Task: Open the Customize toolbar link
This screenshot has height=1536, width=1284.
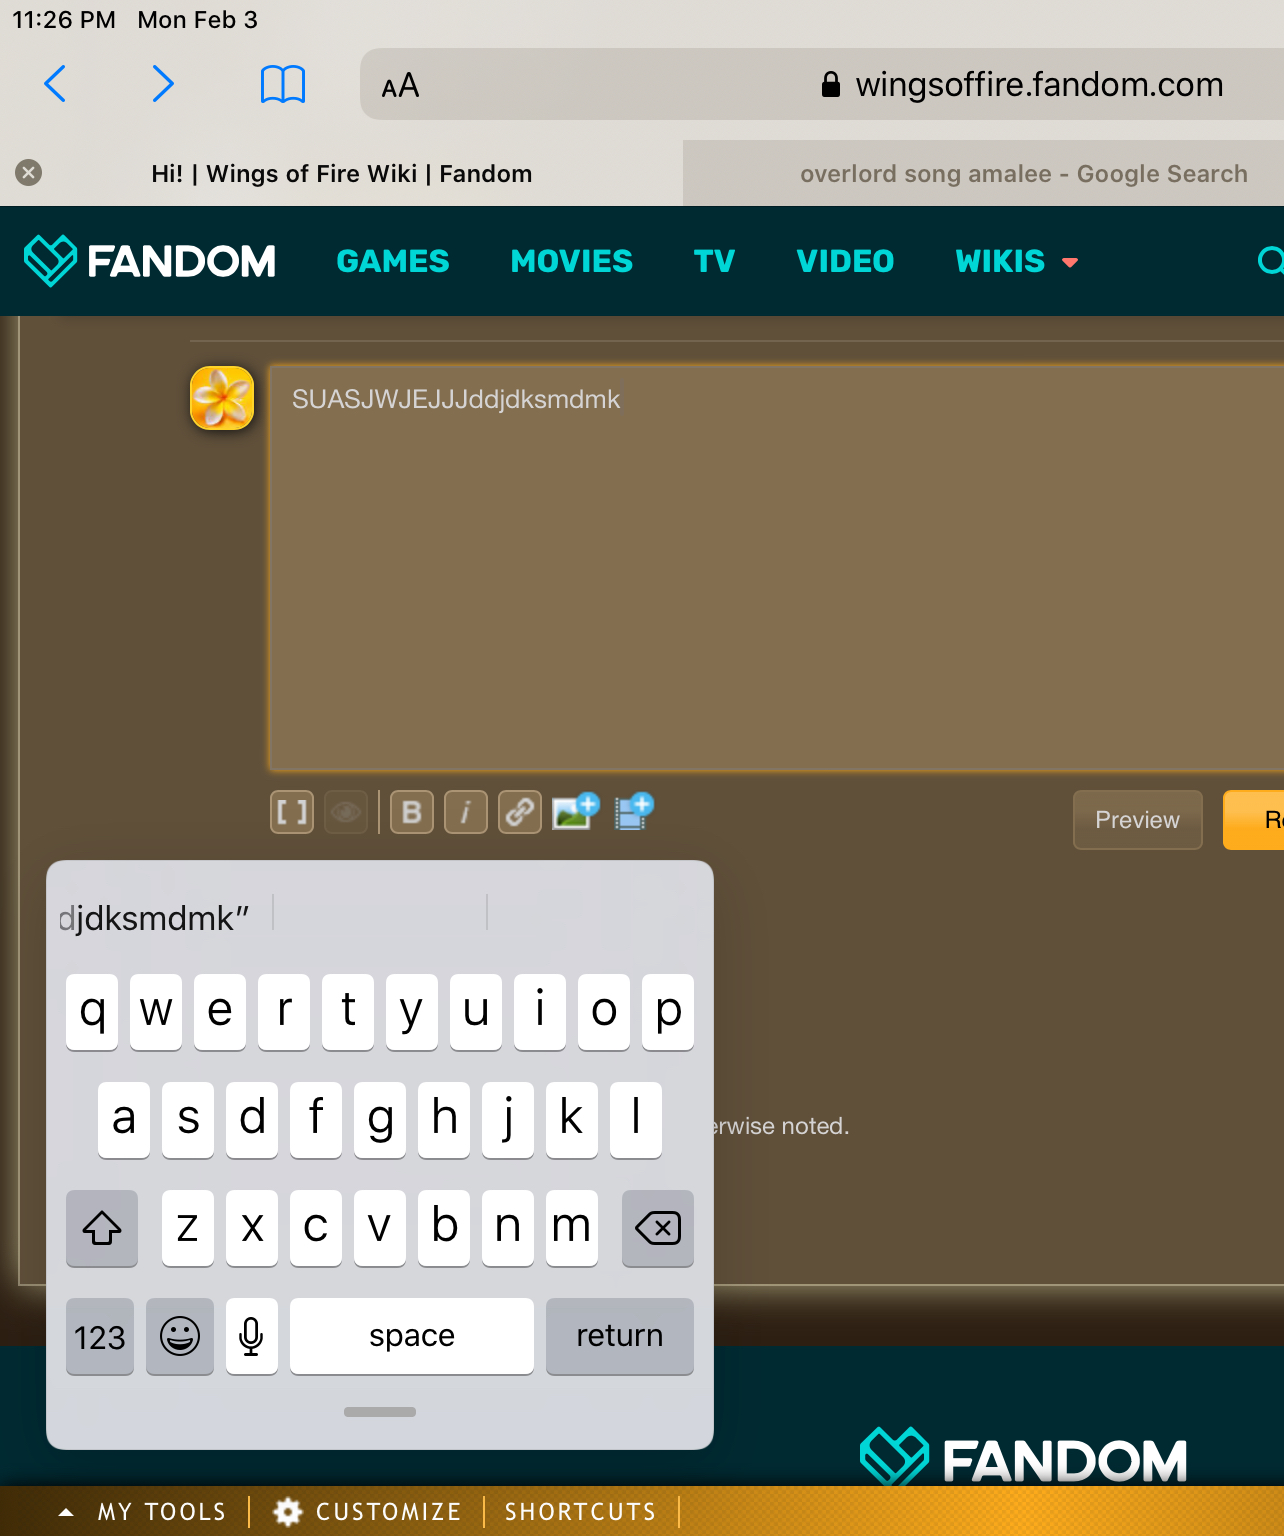Action: coord(368,1511)
